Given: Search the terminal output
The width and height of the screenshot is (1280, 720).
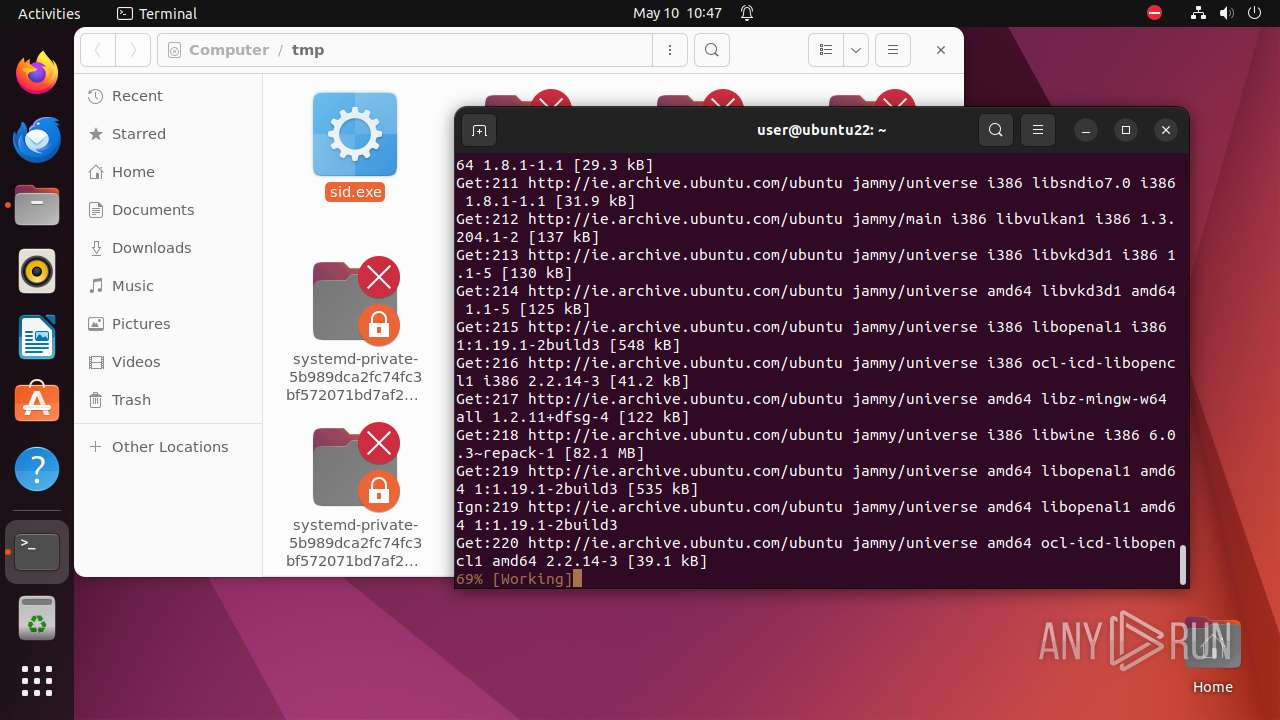Looking at the screenshot, I should (995, 130).
